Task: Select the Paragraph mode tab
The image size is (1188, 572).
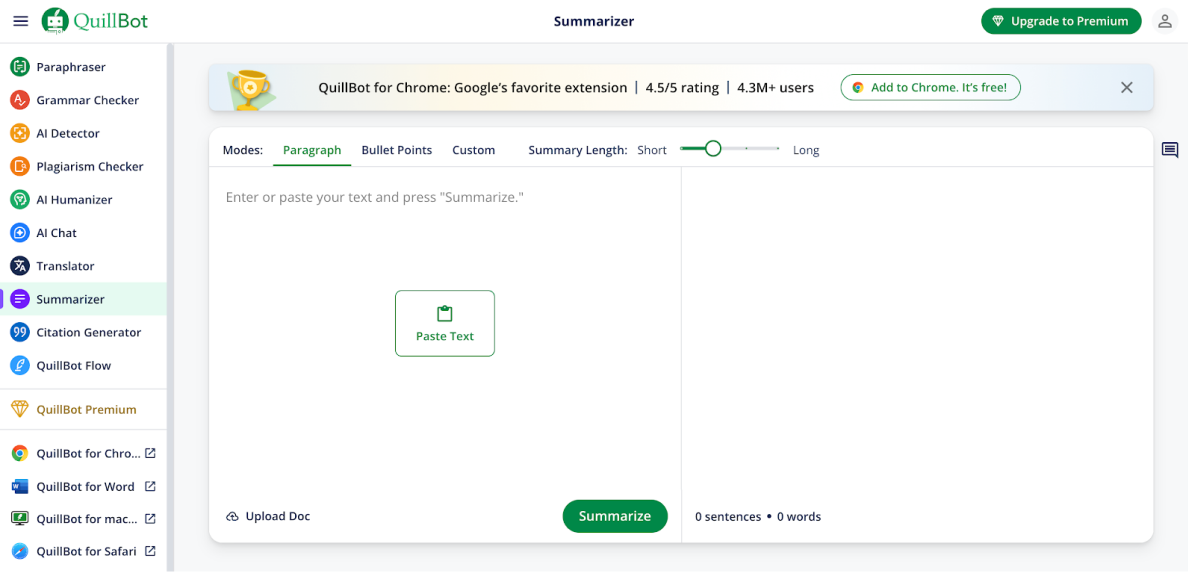Action: point(311,150)
